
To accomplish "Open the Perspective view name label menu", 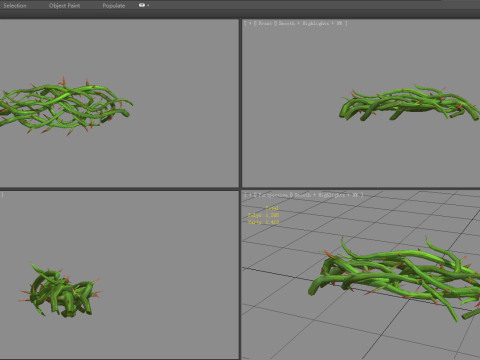I will (274, 195).
